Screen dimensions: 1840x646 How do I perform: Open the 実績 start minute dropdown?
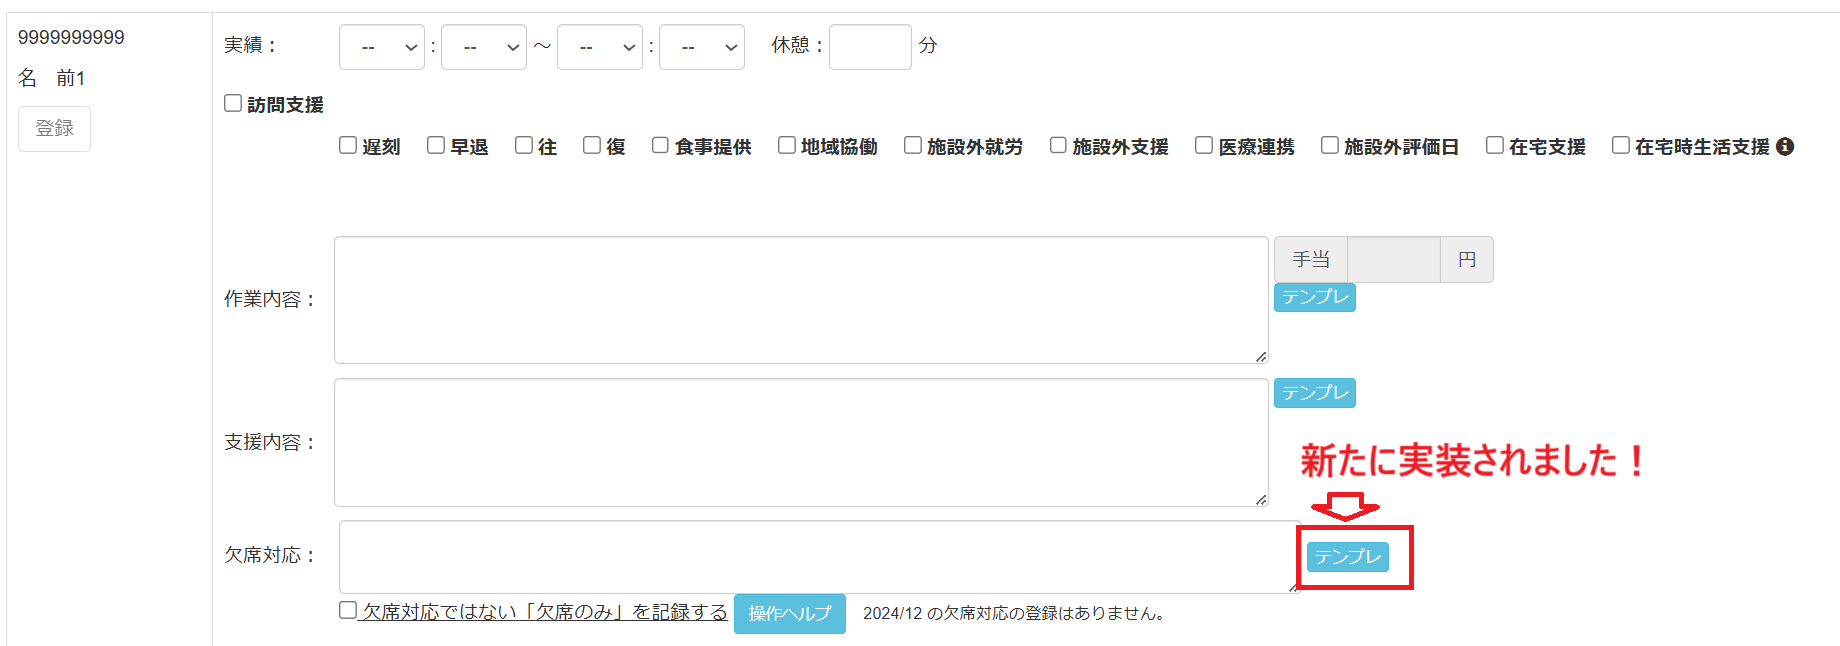click(x=483, y=47)
